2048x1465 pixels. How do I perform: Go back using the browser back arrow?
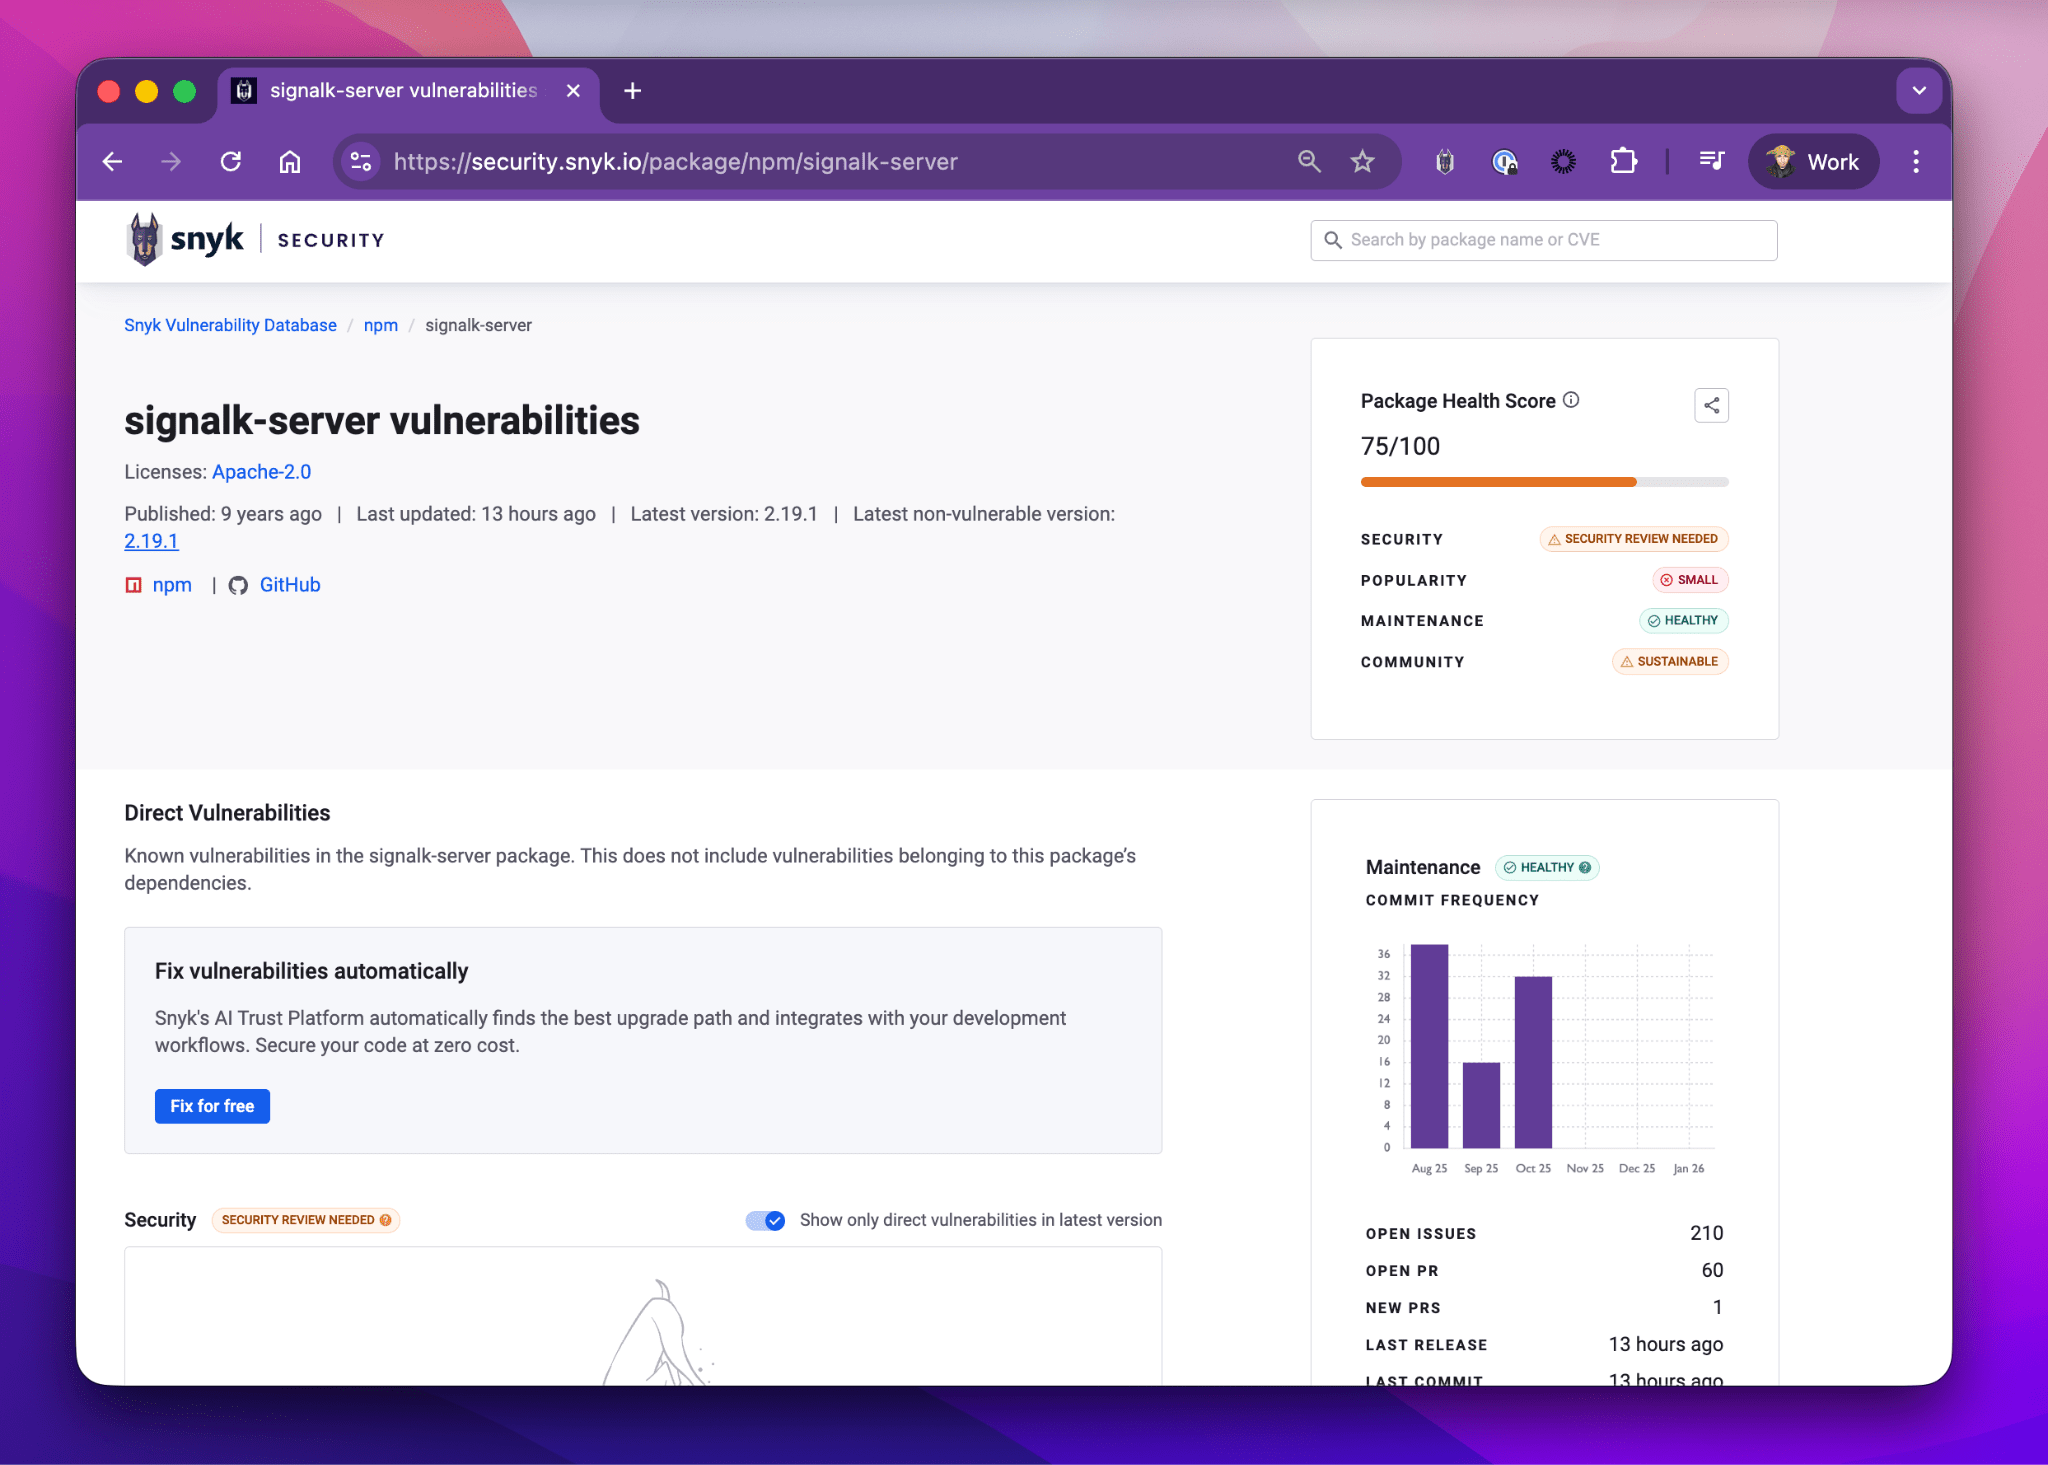point(113,162)
